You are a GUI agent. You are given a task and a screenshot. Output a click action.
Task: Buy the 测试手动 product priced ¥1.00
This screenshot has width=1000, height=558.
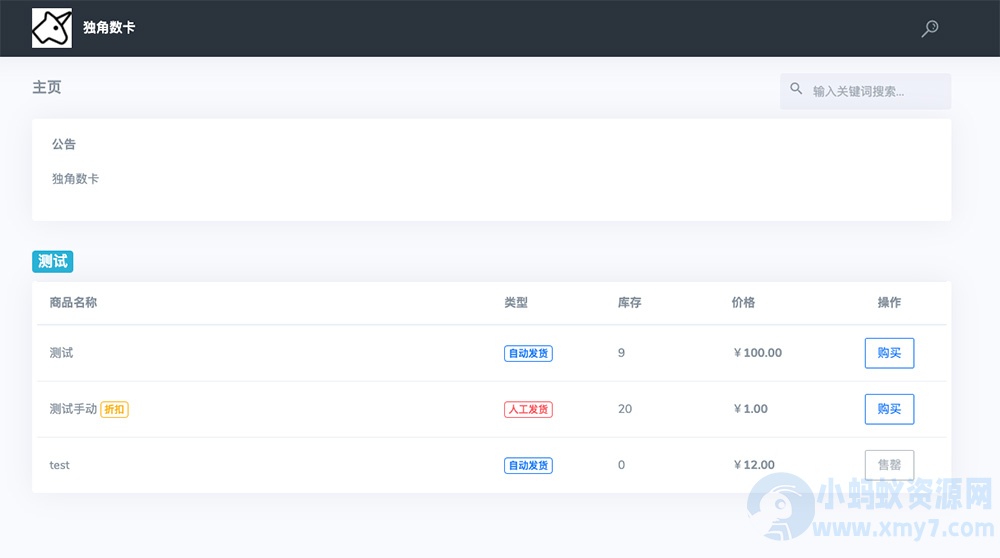889,409
